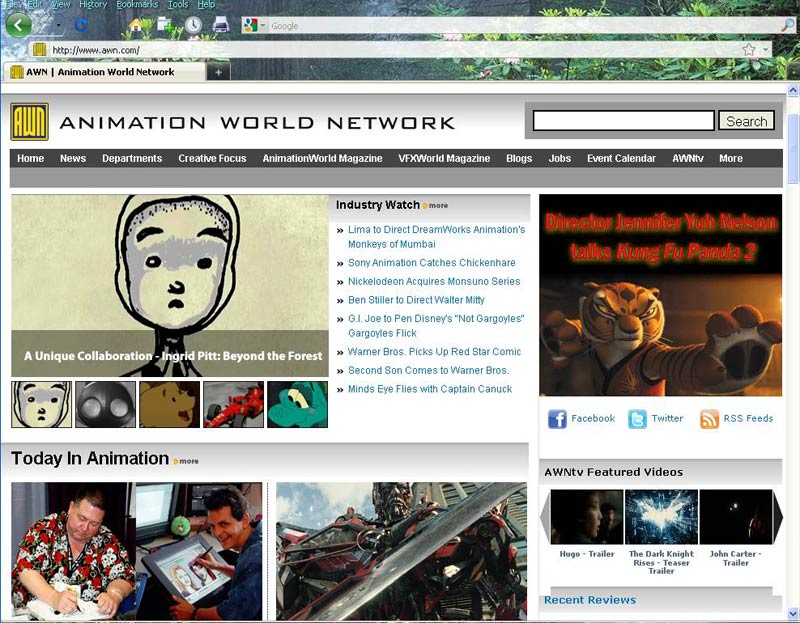Open the Help menu
The image size is (800, 623).
206,5
